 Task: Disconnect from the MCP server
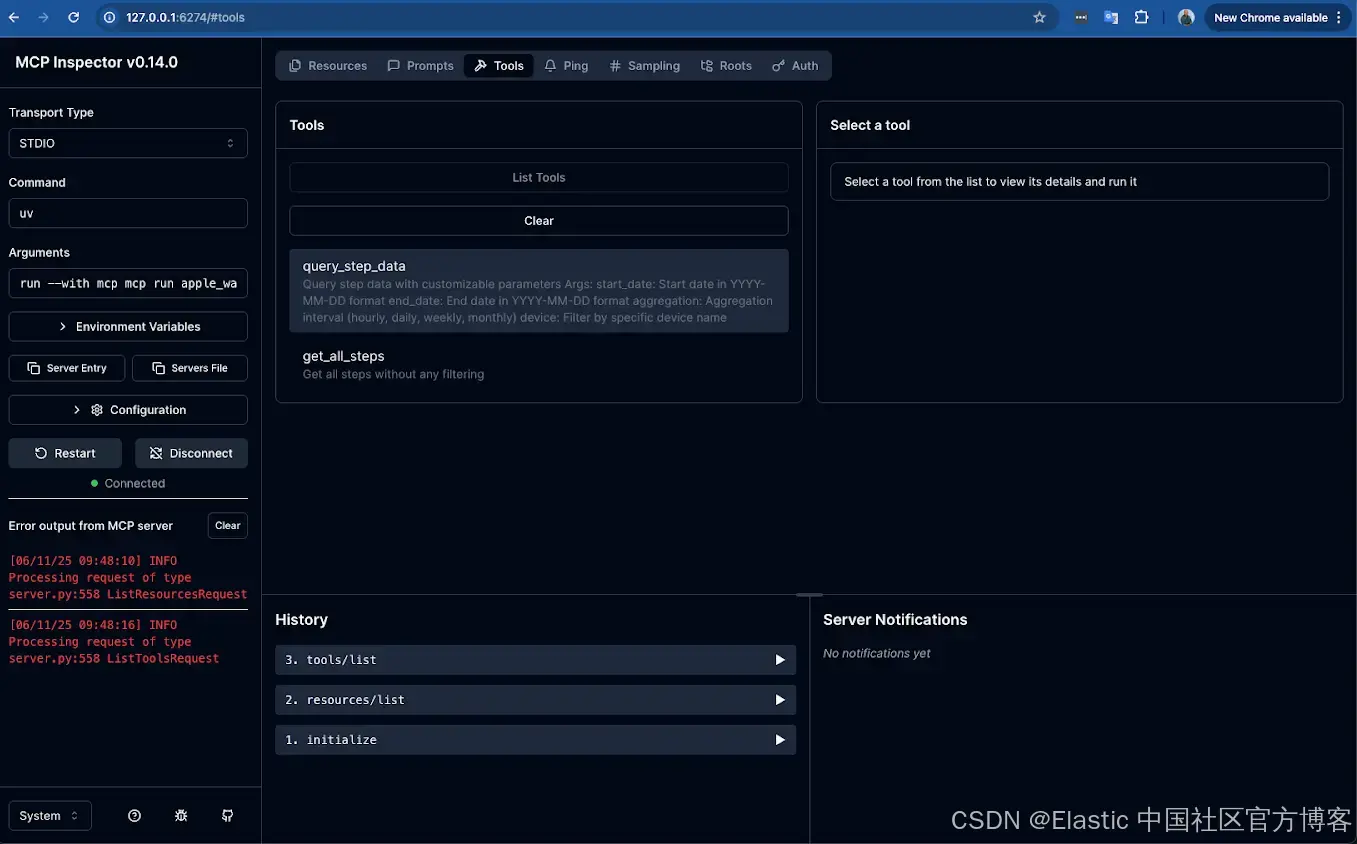pos(191,453)
